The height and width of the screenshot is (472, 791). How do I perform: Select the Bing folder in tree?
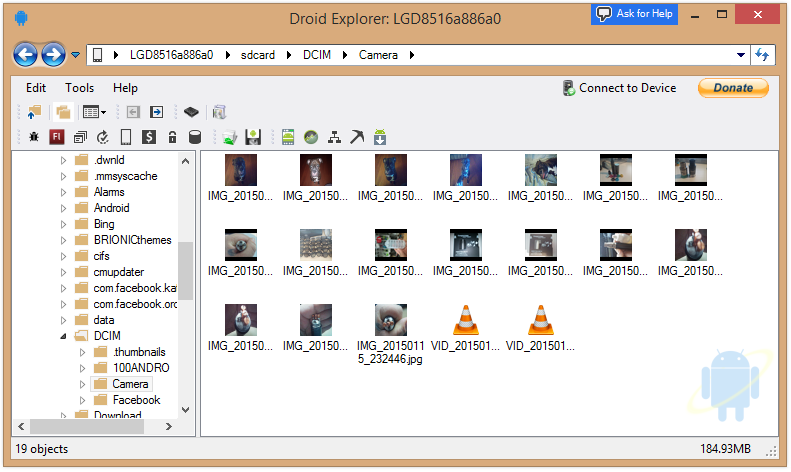(104, 224)
